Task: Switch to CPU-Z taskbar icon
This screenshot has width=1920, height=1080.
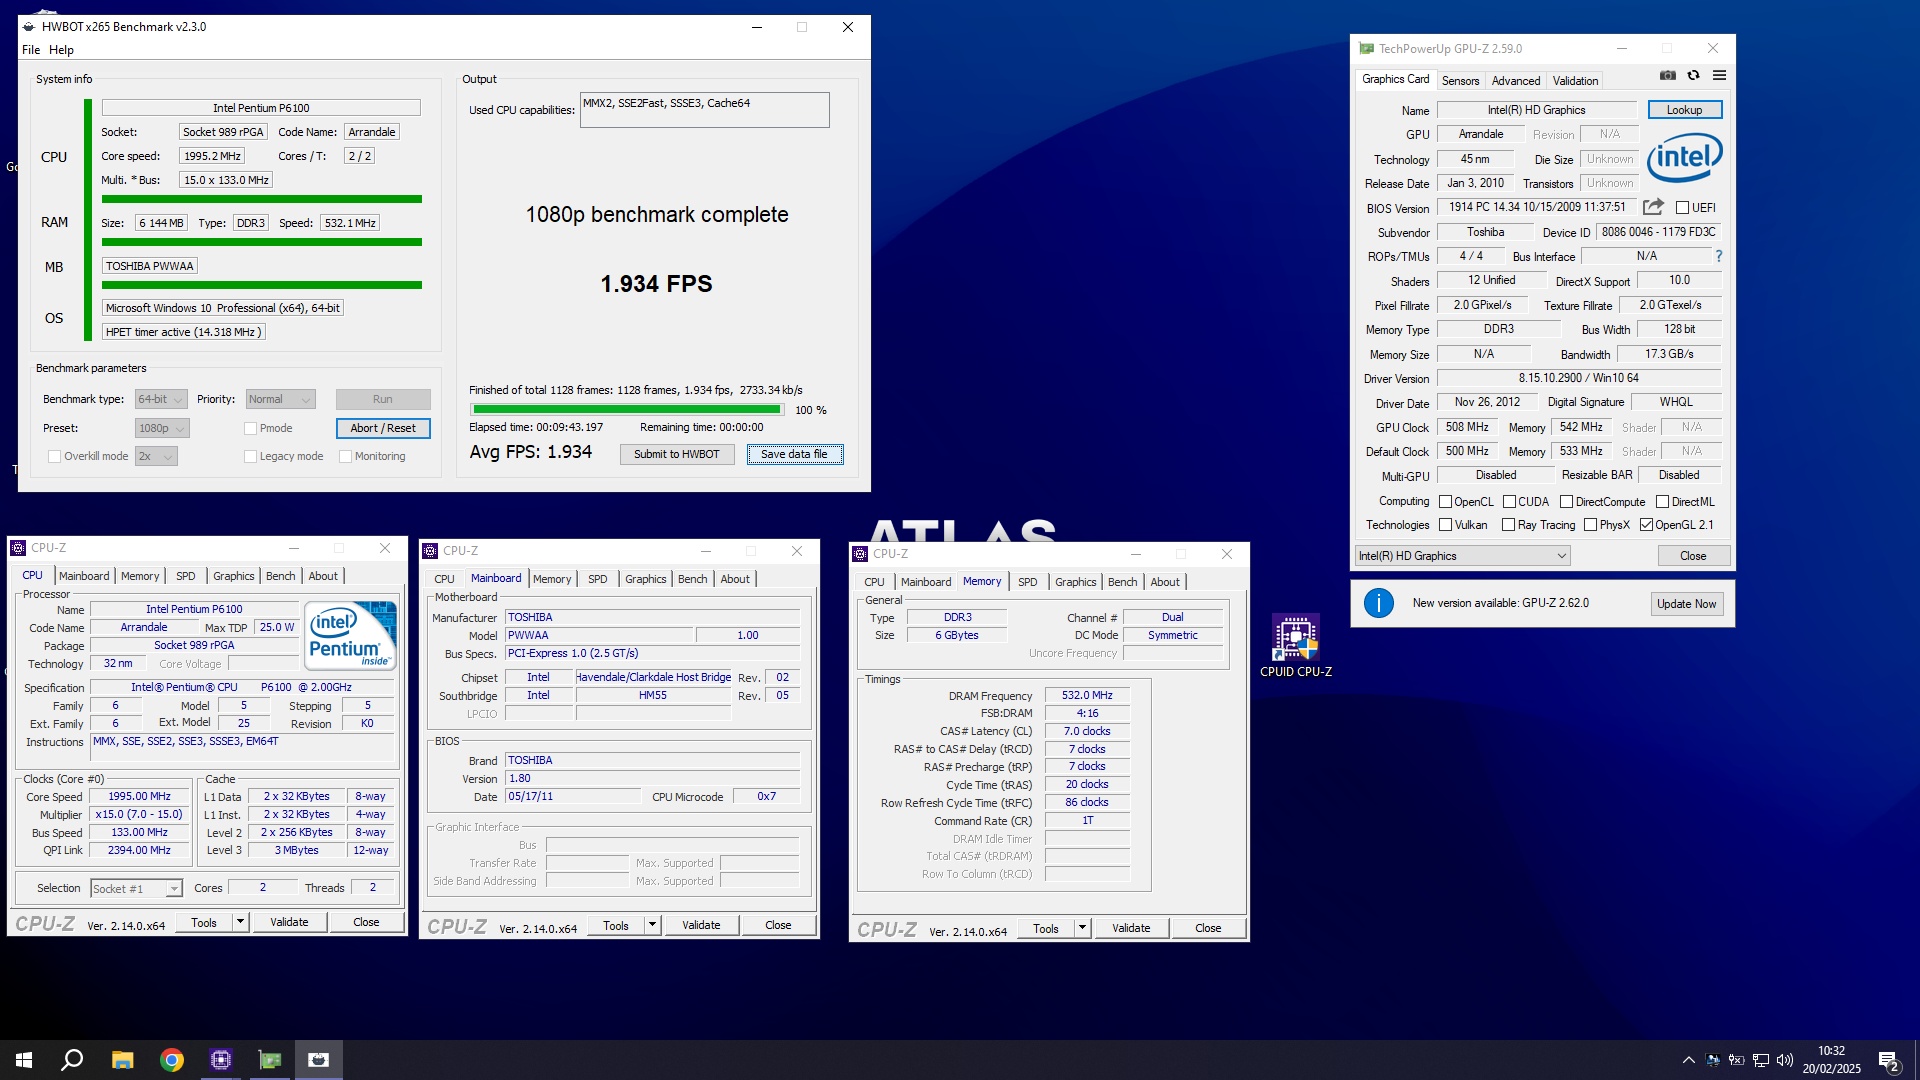Action: 221,1060
